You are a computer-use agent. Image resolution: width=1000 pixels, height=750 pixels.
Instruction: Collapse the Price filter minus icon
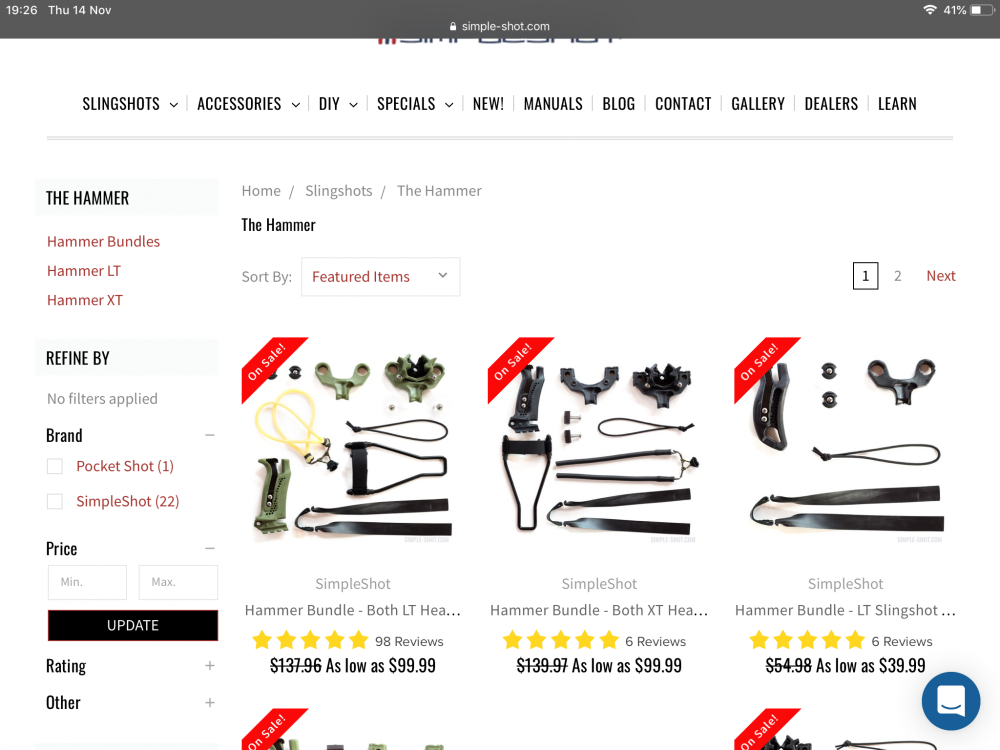tap(210, 548)
